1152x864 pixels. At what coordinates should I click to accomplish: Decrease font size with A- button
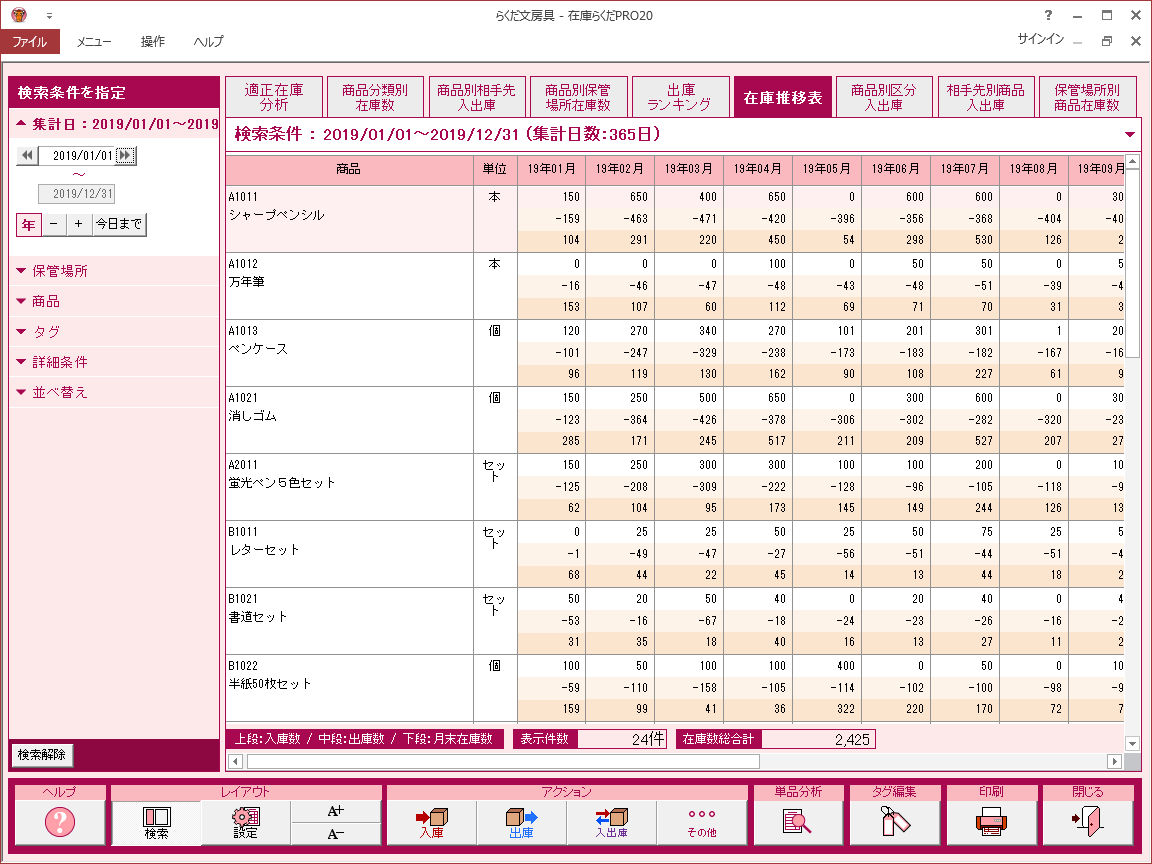click(x=336, y=834)
